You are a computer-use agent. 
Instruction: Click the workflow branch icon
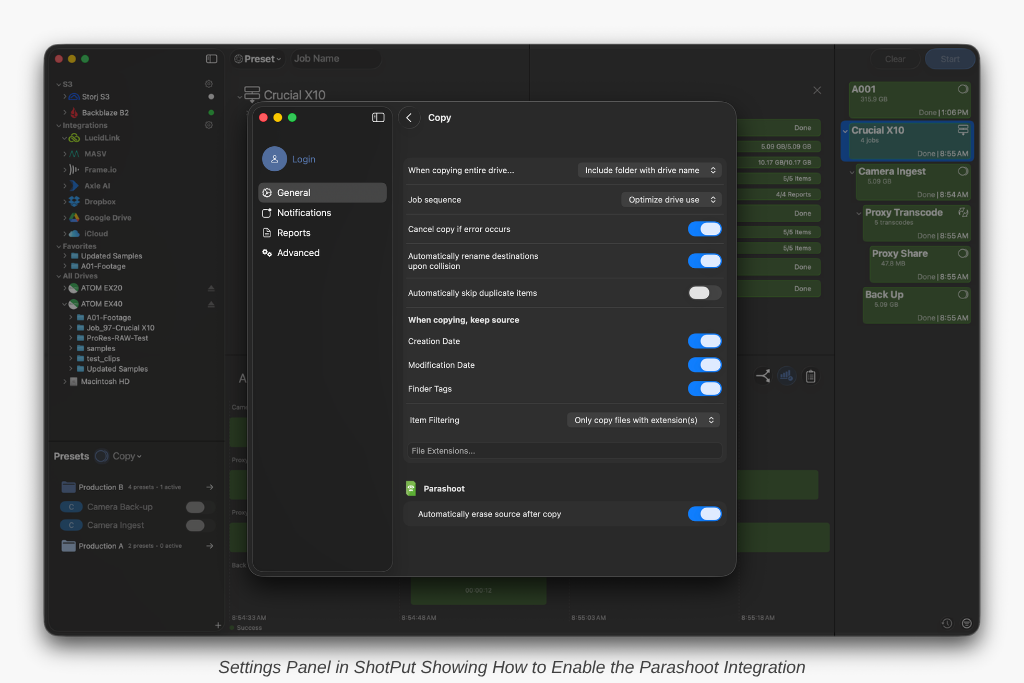point(763,376)
